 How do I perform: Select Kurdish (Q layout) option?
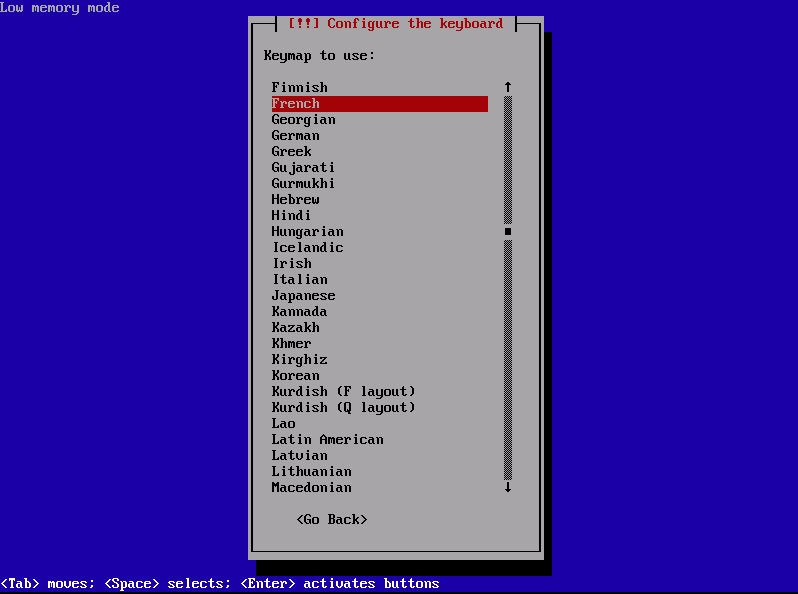[x=380, y=407]
